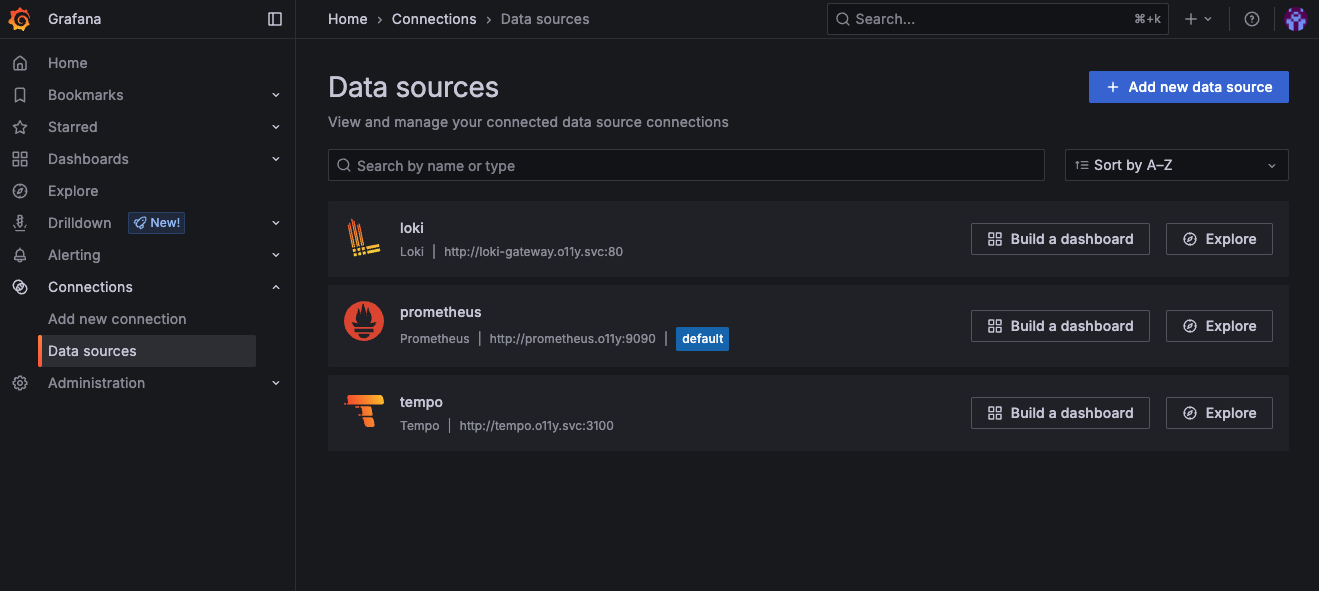
Task: Click the Grafana logo icon
Action: [20, 19]
